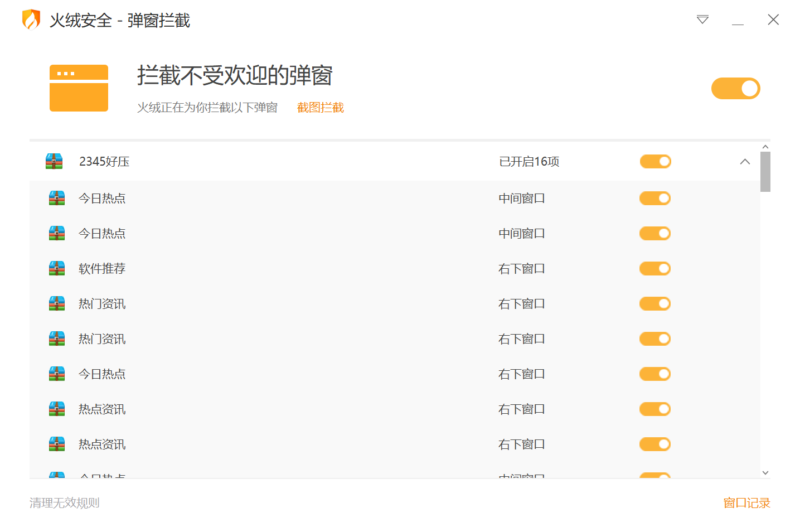The image size is (800, 527).
Task: Click the icon beside 软件推荐
Action: click(x=57, y=268)
